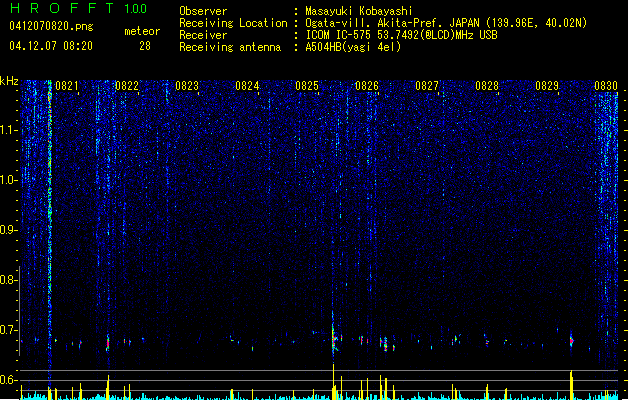The image size is (629, 400).
Task: Click the 0.8 frequency axis label
Action: tap(9, 280)
